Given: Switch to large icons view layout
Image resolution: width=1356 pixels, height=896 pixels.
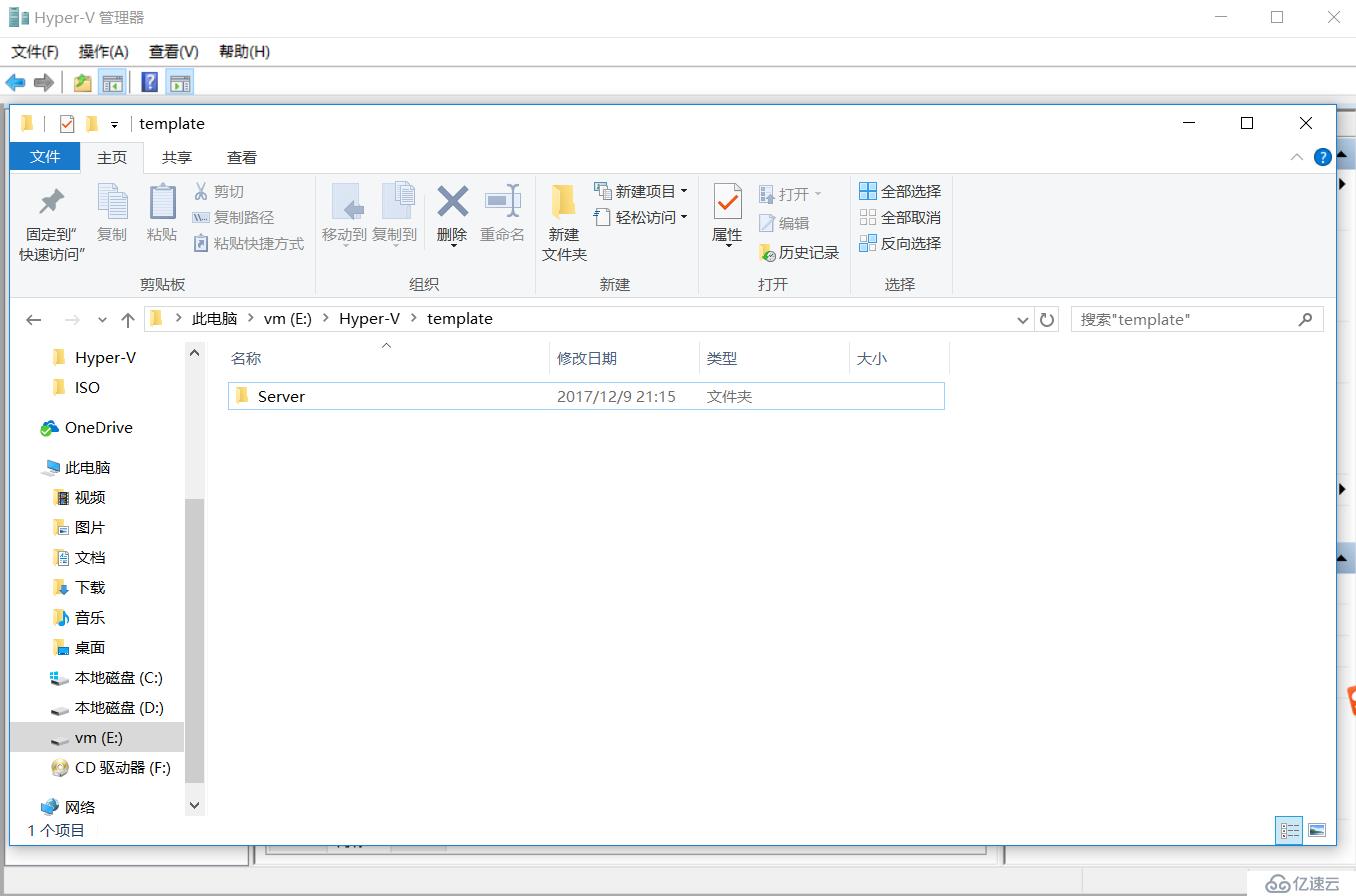Looking at the screenshot, I should [x=1317, y=830].
